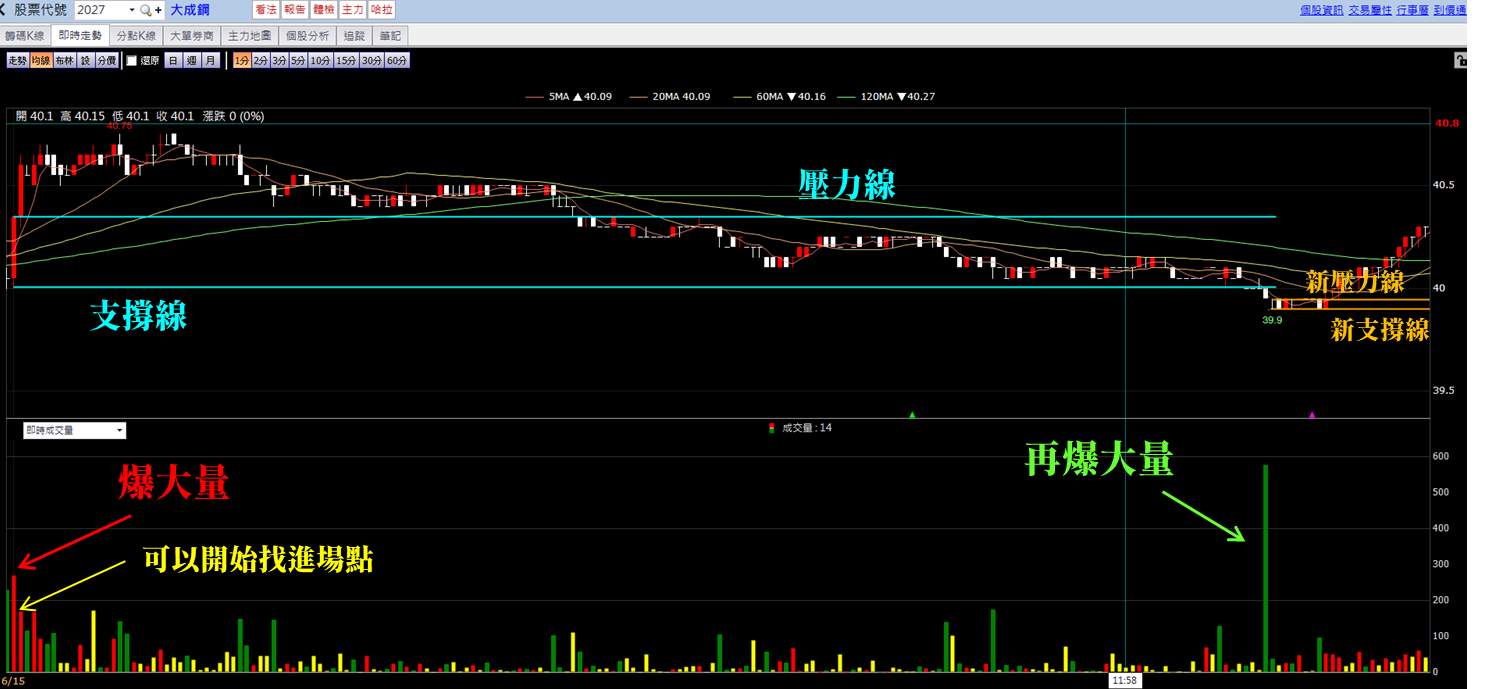
Task: Click the magenta triangle marker below chart
Action: point(1313,414)
